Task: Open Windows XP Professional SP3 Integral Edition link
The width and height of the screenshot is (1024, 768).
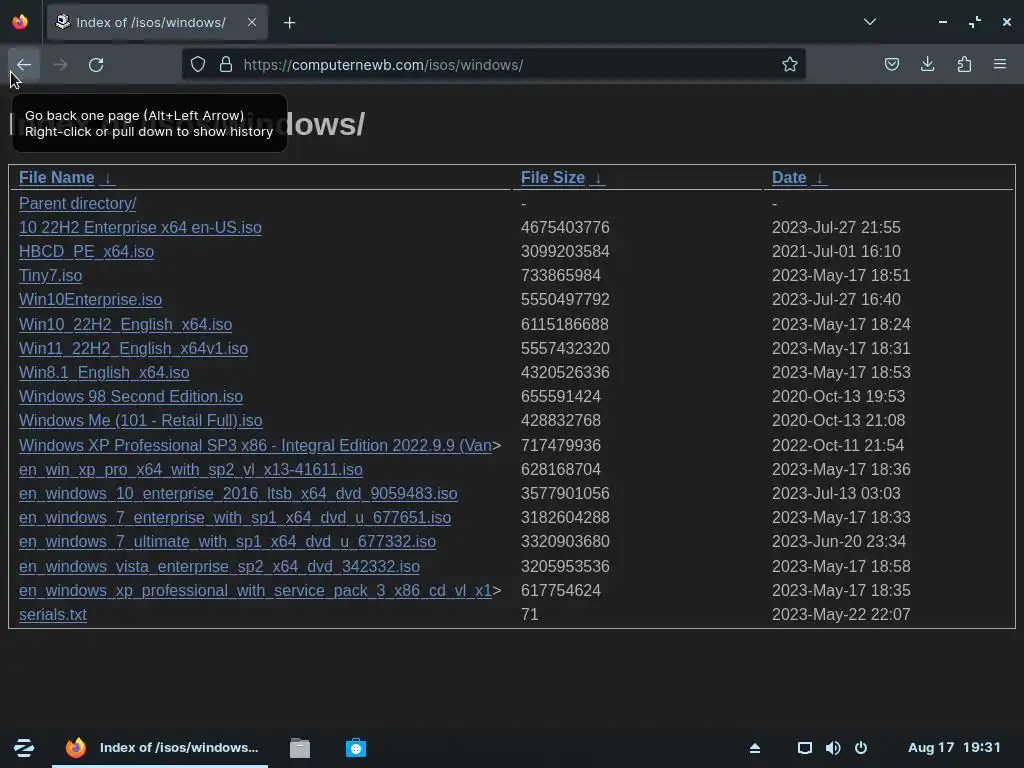Action: pos(255,445)
